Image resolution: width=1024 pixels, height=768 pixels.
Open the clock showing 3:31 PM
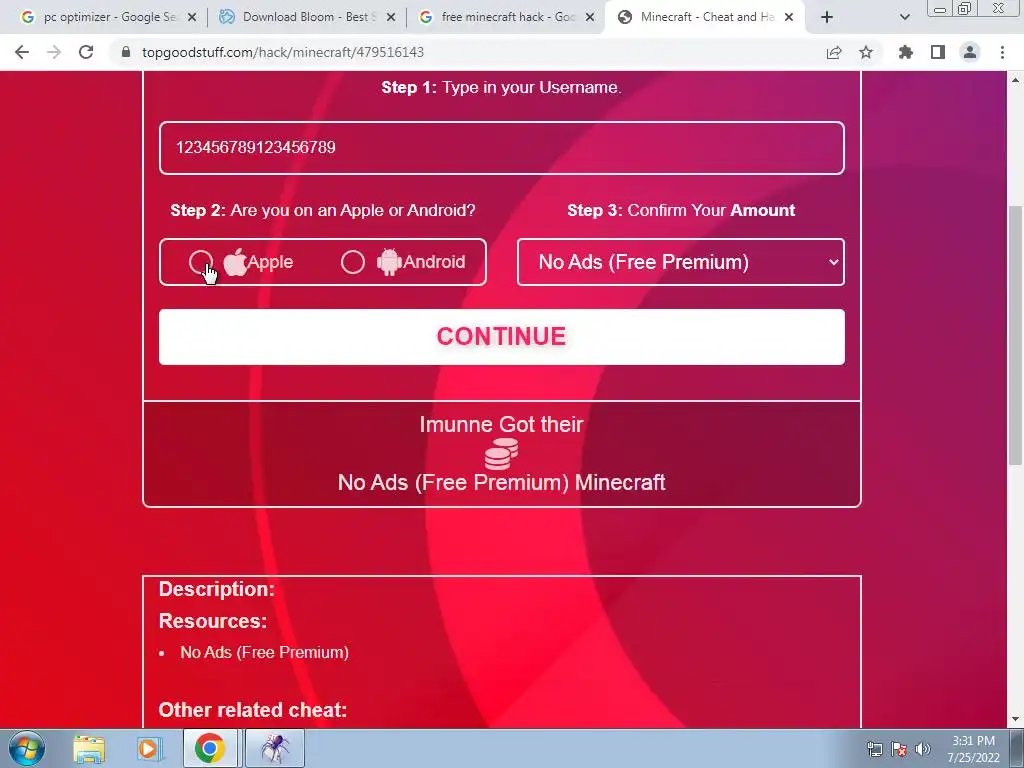tap(974, 749)
